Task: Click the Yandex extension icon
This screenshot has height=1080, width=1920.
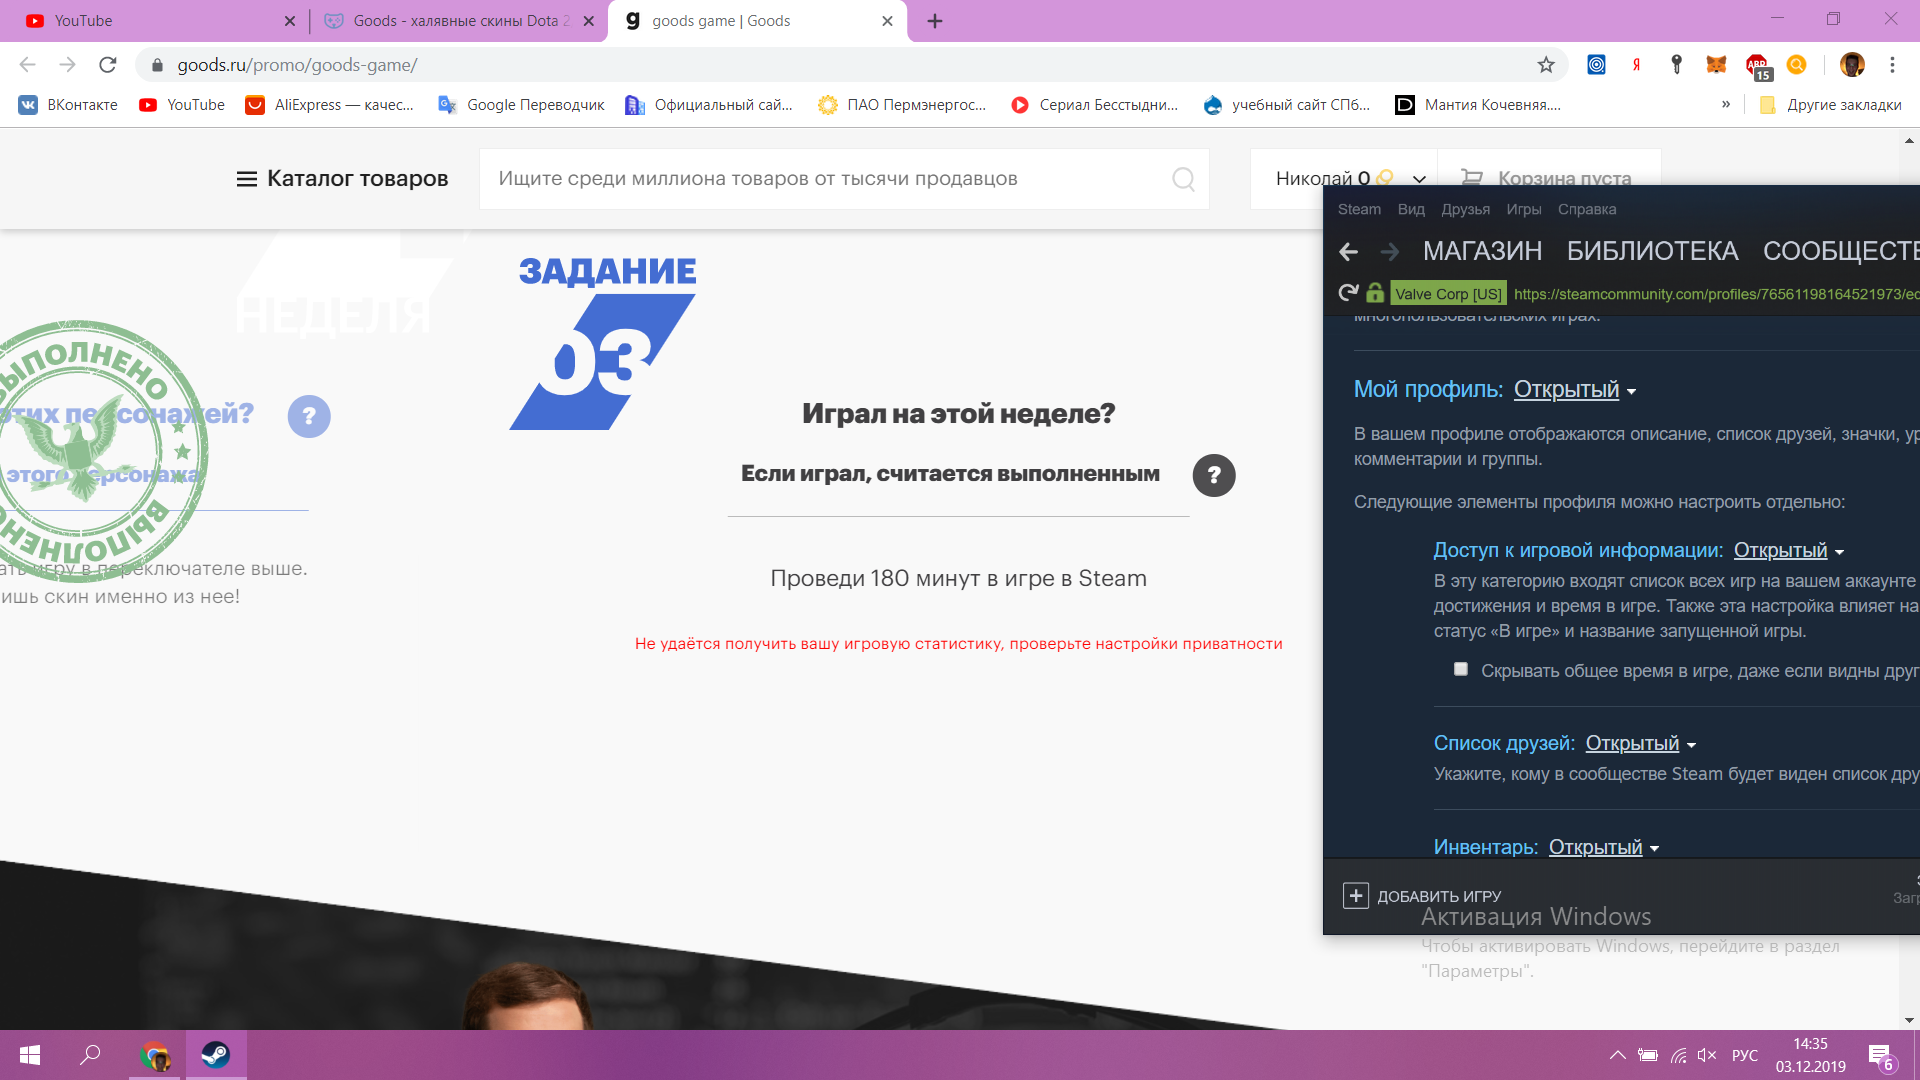Action: [1637, 65]
